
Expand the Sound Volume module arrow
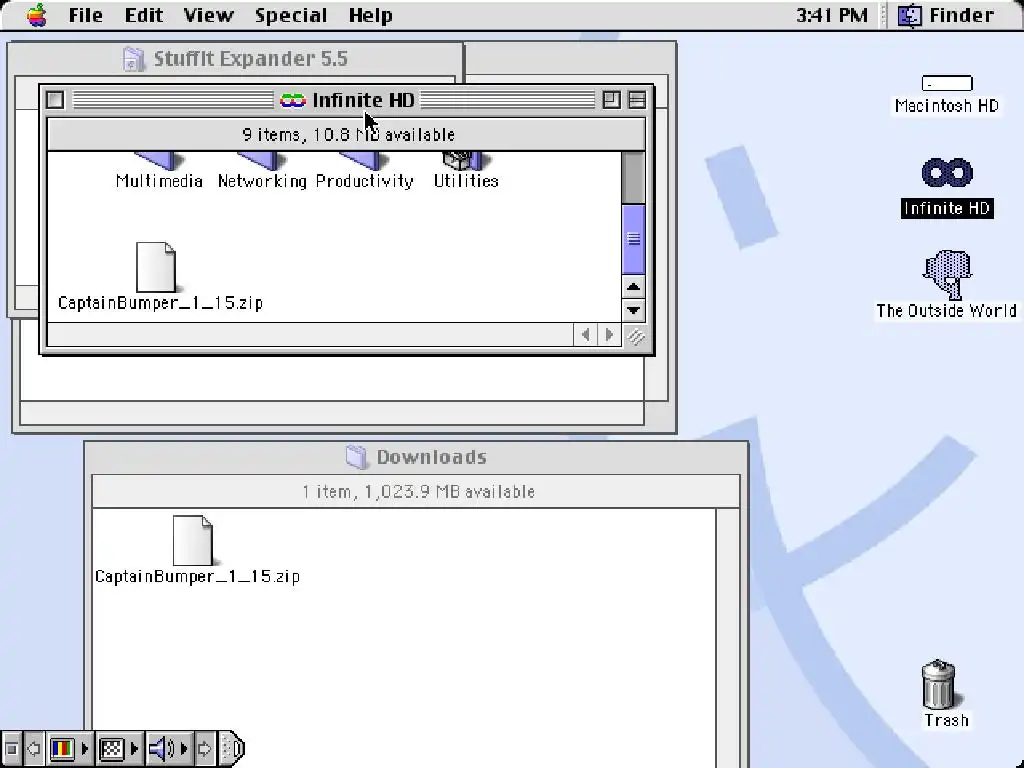tap(184, 748)
